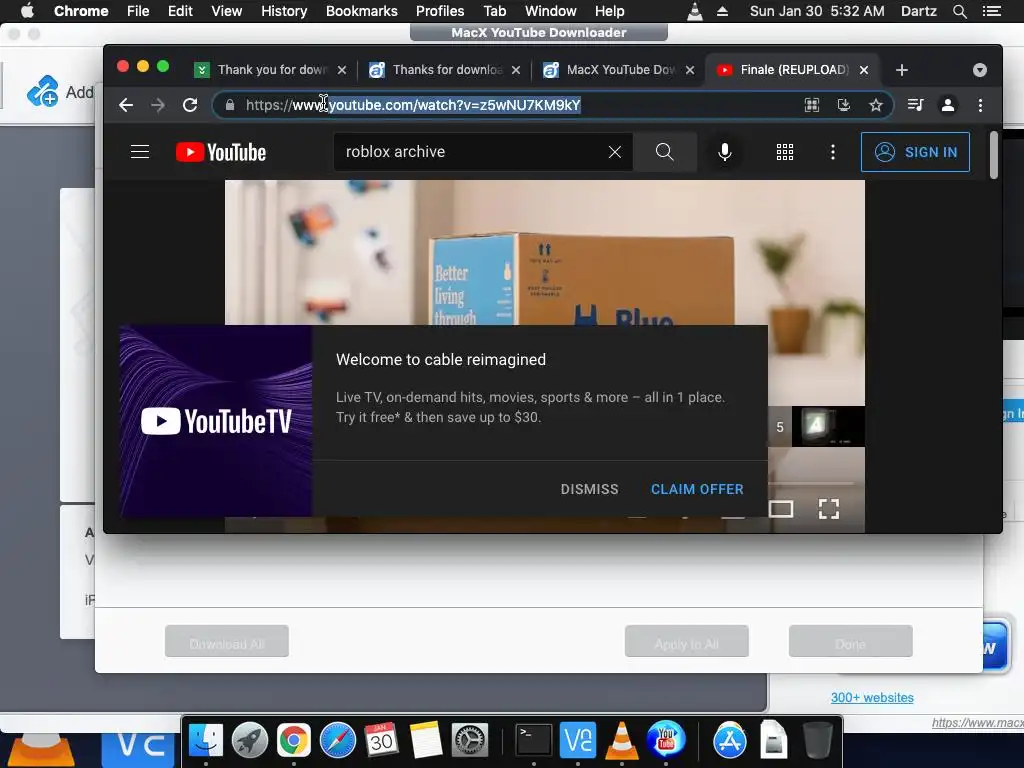Open Calendar from the dock
Viewport: 1024px width, 768px height.
click(381, 741)
